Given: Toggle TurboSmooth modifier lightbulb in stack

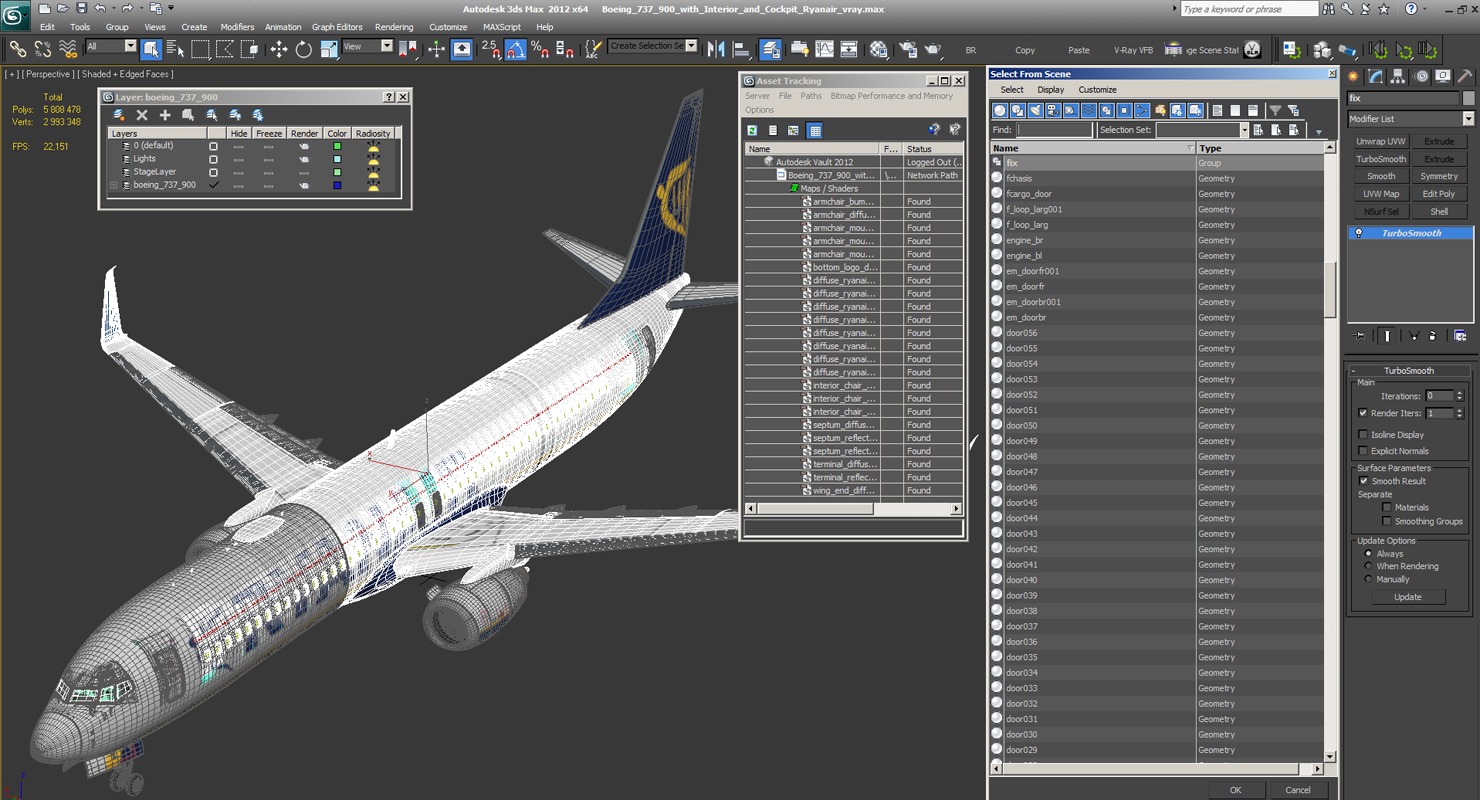Looking at the screenshot, I should coord(1359,233).
